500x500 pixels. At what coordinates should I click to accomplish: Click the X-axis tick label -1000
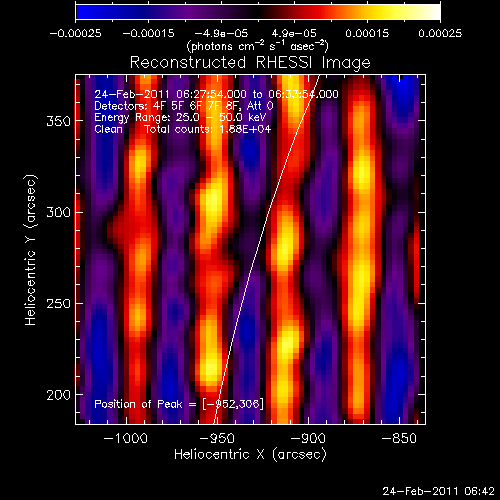point(126,438)
